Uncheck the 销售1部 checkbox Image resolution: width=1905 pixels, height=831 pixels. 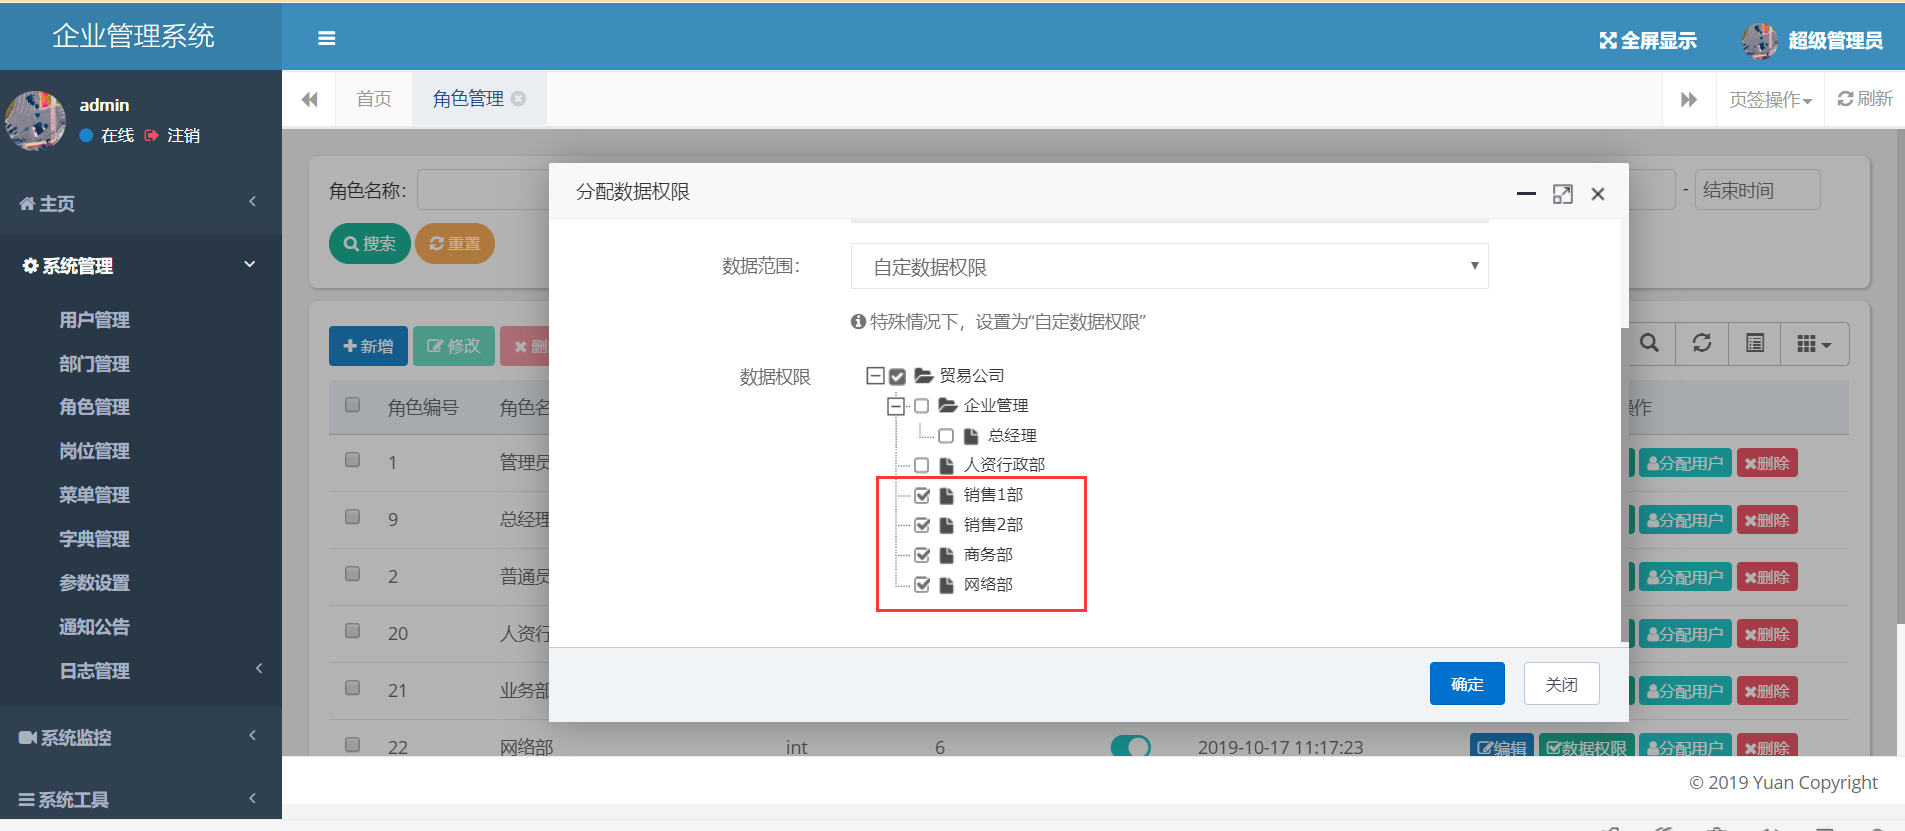[x=922, y=495]
